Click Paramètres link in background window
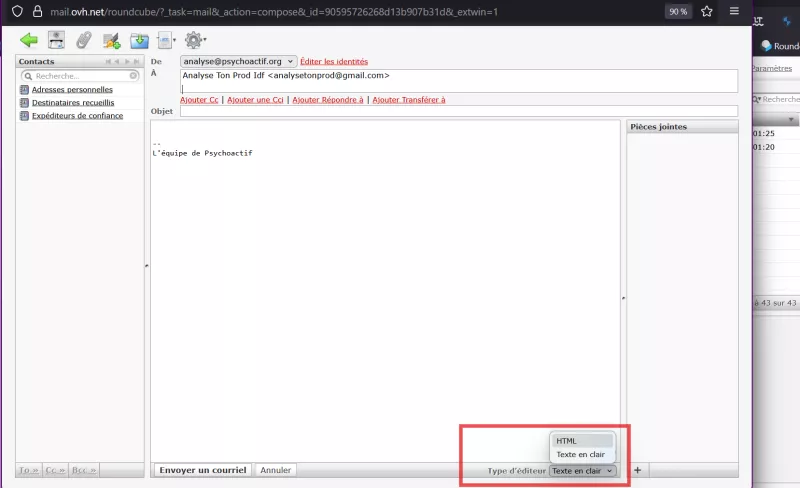The image size is (800, 488). (x=772, y=68)
